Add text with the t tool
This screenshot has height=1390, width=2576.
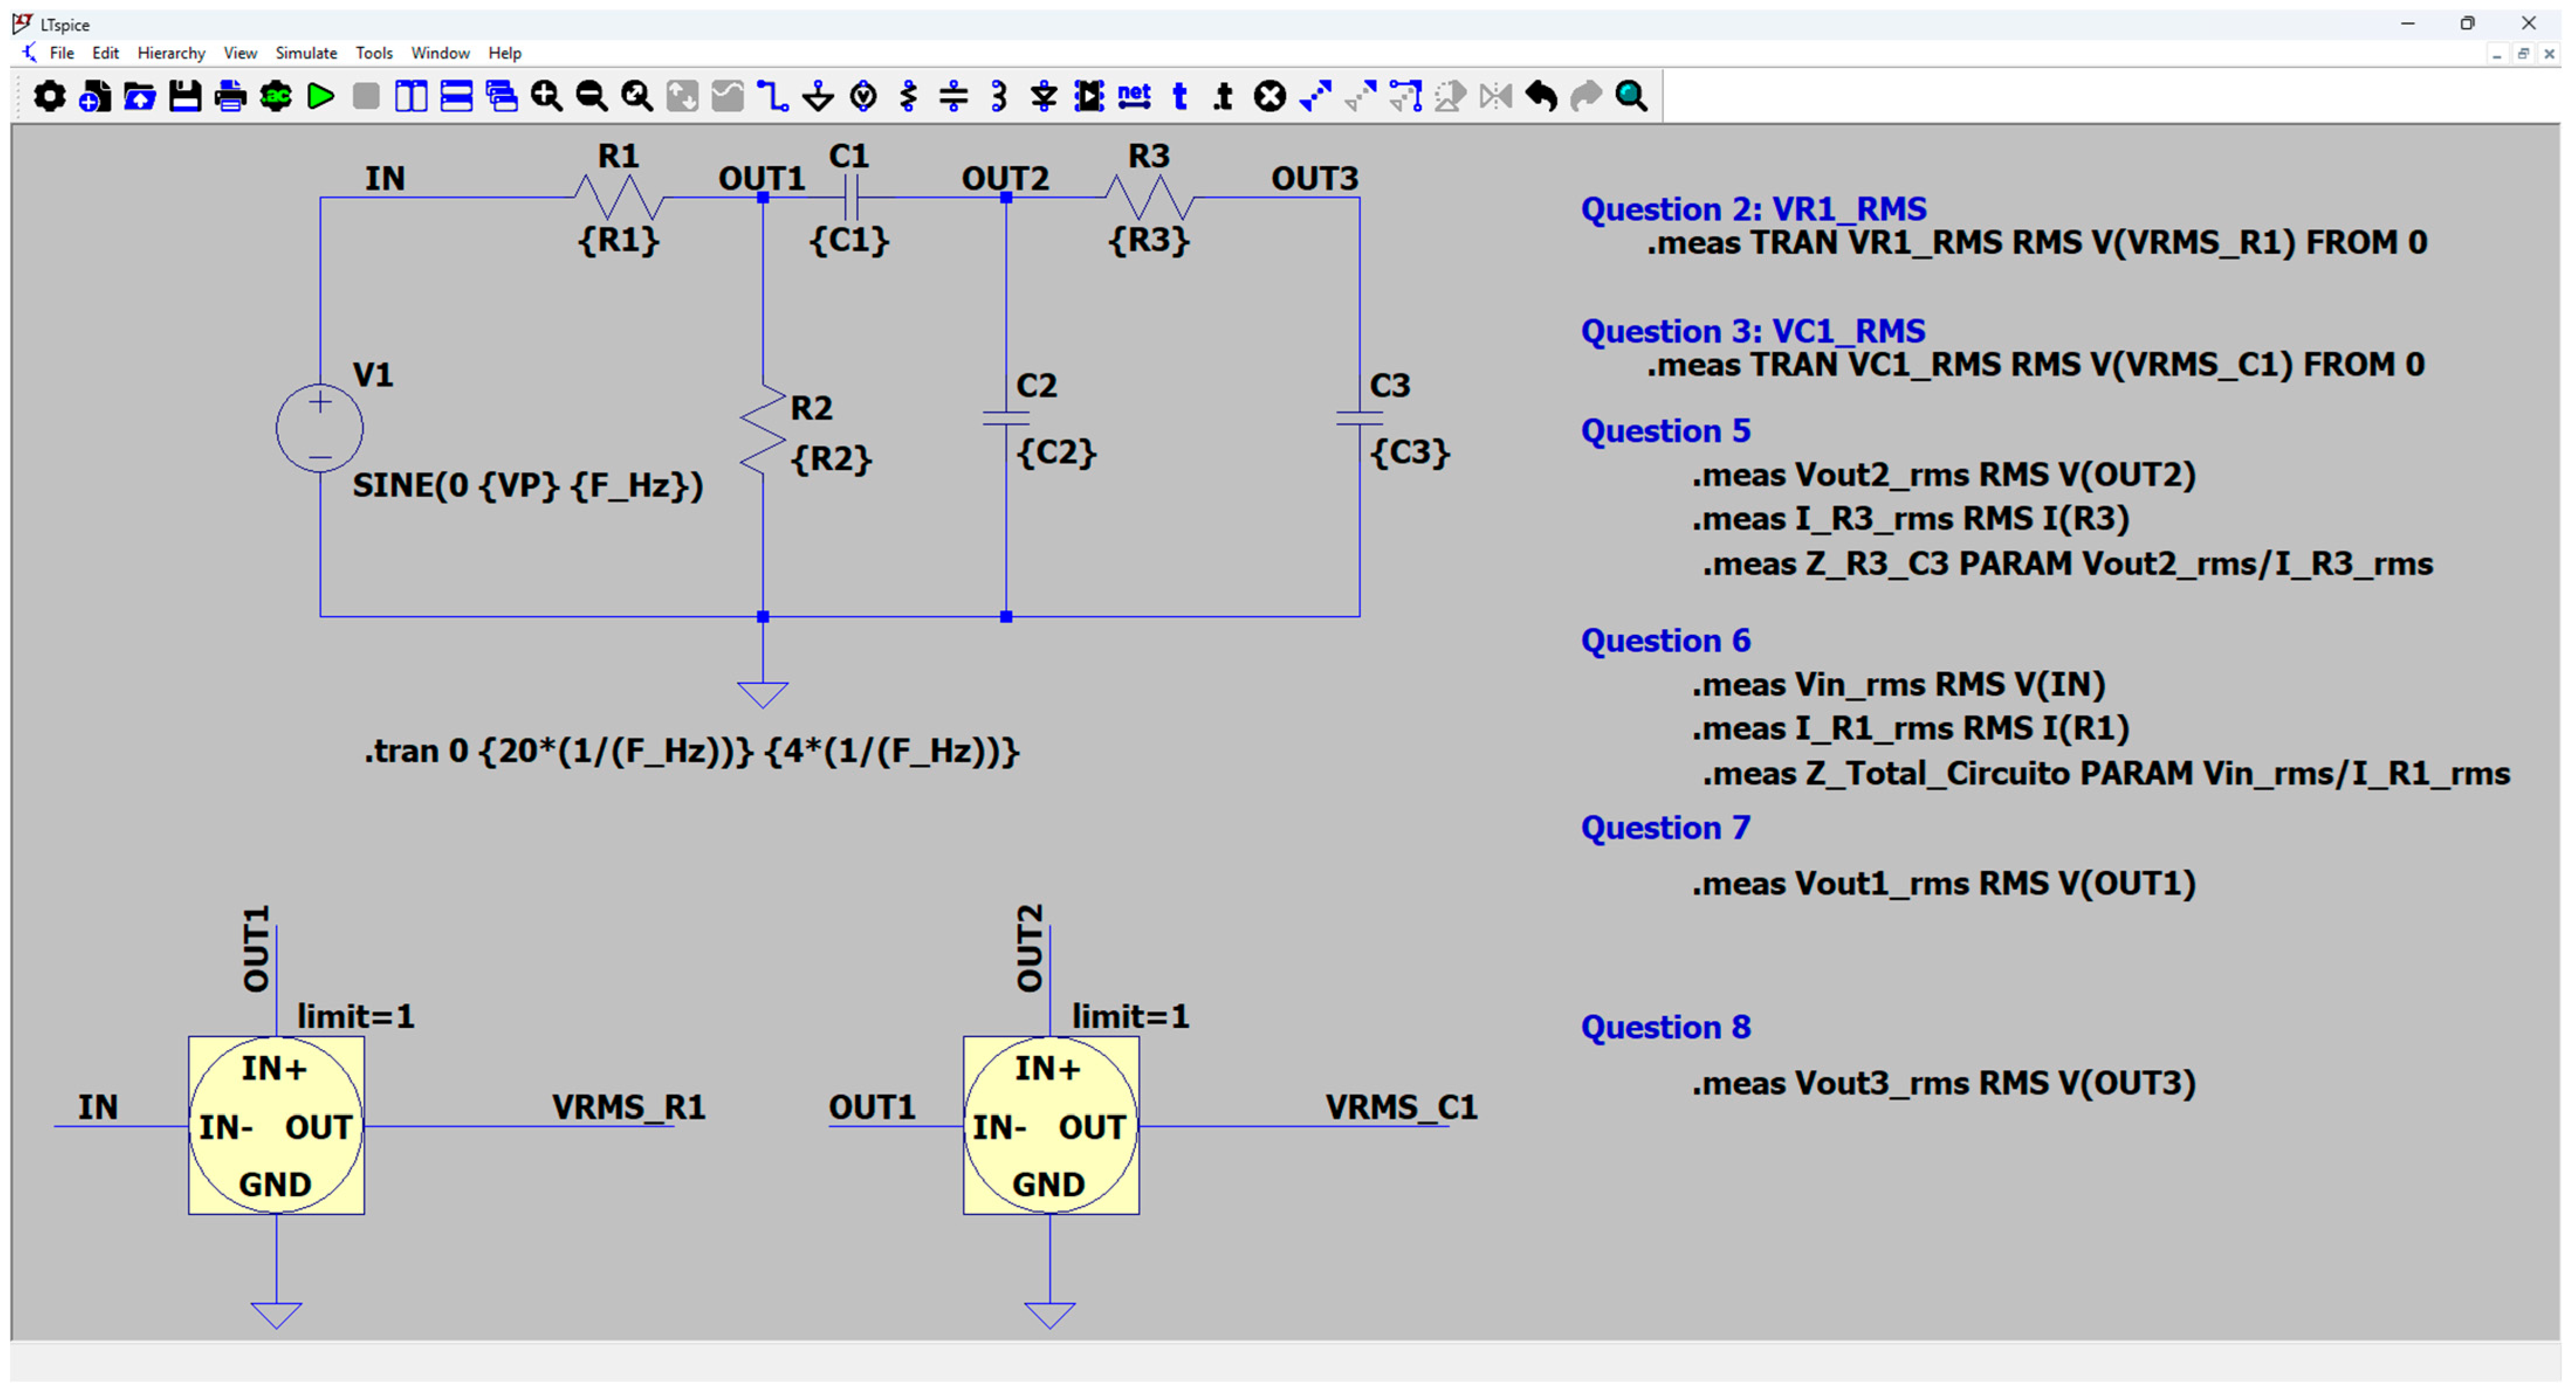[x=1180, y=96]
